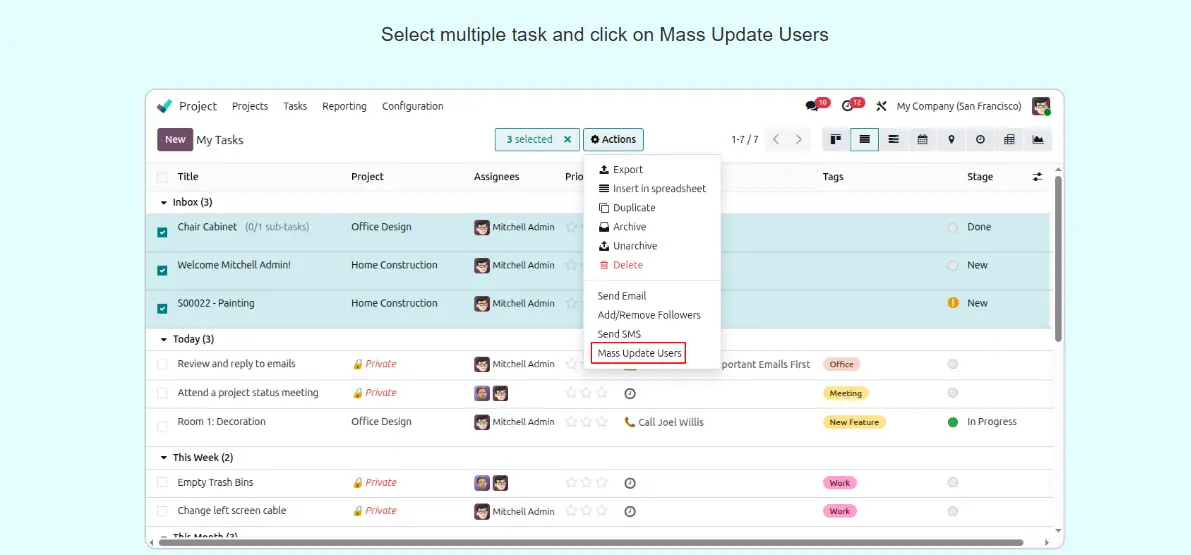1191x555 pixels.
Task: Switch to Map view
Action: click(x=951, y=140)
